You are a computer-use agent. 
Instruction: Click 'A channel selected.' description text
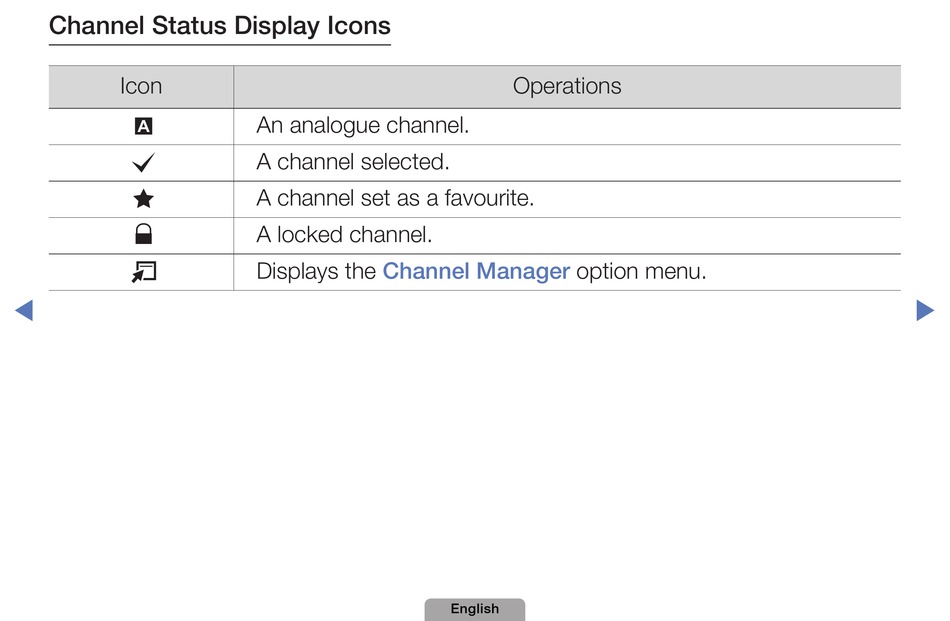353,162
